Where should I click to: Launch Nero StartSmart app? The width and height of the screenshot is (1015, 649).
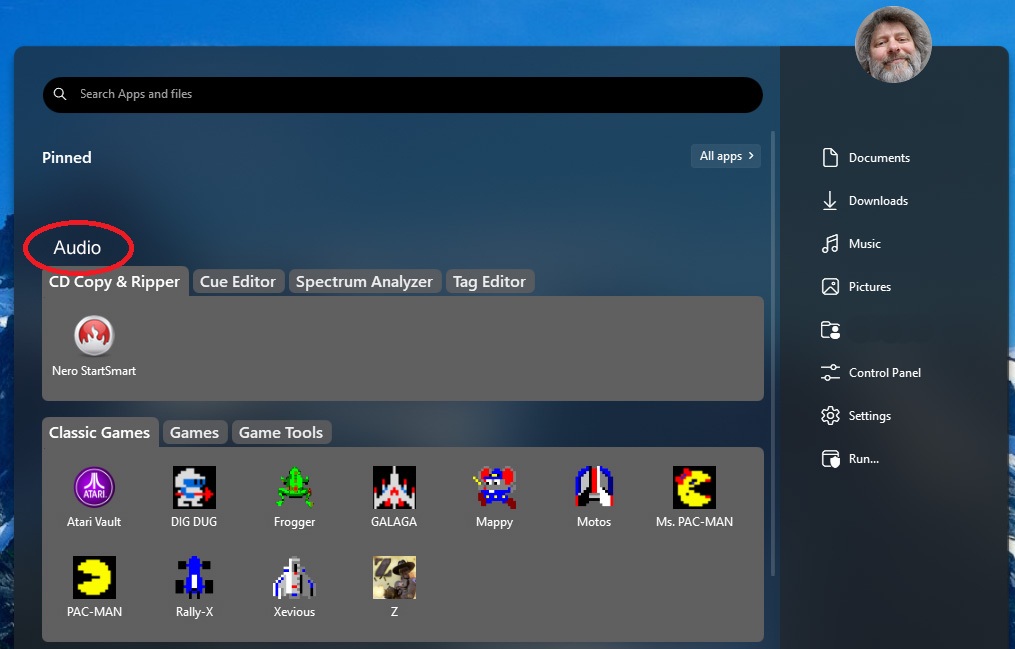[x=94, y=346]
